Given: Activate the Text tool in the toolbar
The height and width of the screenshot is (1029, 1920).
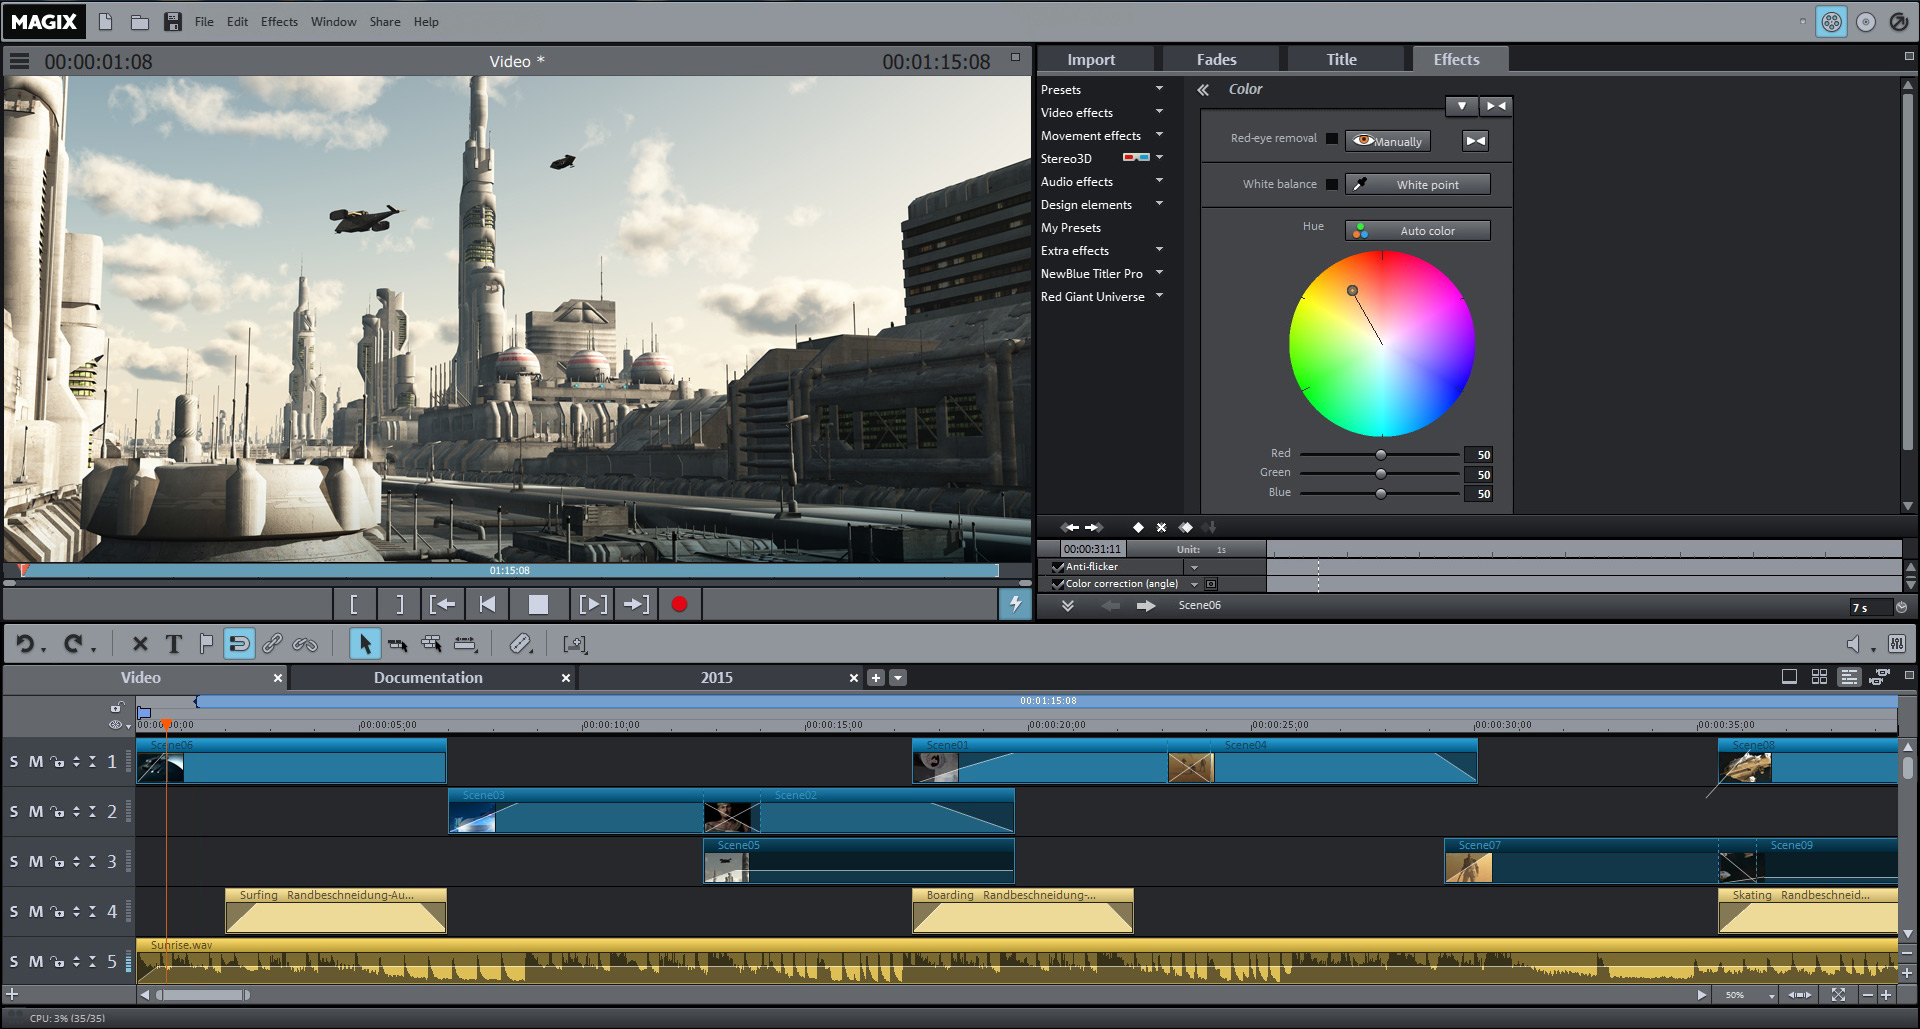Looking at the screenshot, I should coord(172,644).
